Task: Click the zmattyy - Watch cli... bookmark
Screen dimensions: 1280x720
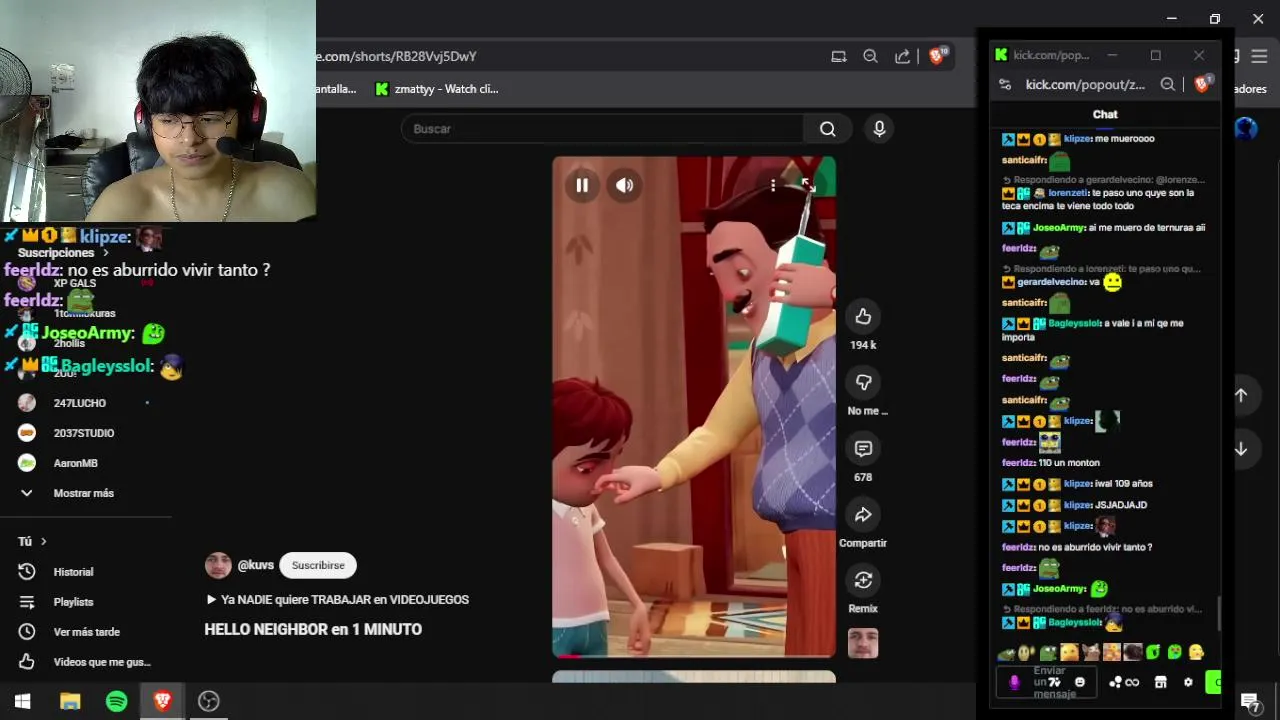Action: pos(436,89)
